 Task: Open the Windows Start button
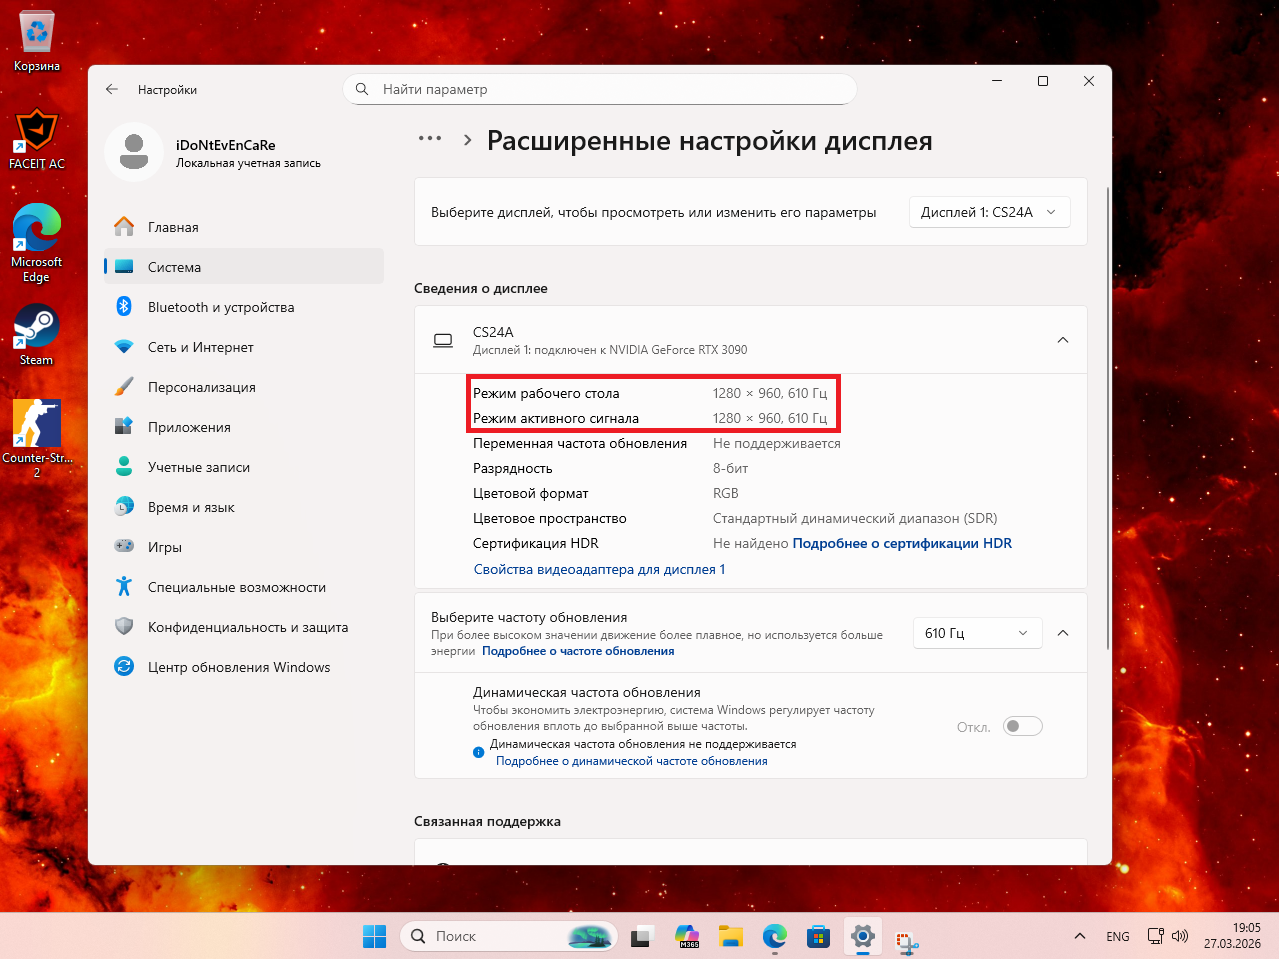click(374, 936)
